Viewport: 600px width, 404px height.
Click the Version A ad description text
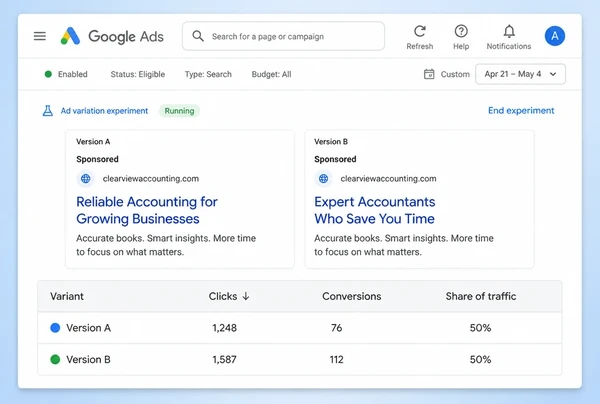(166, 245)
